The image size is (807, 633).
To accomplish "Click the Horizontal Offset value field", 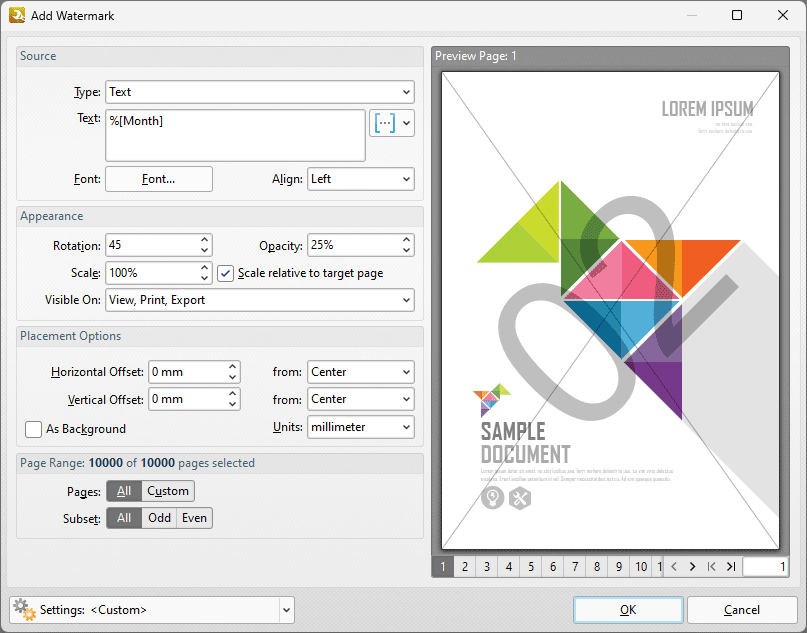I will (188, 372).
